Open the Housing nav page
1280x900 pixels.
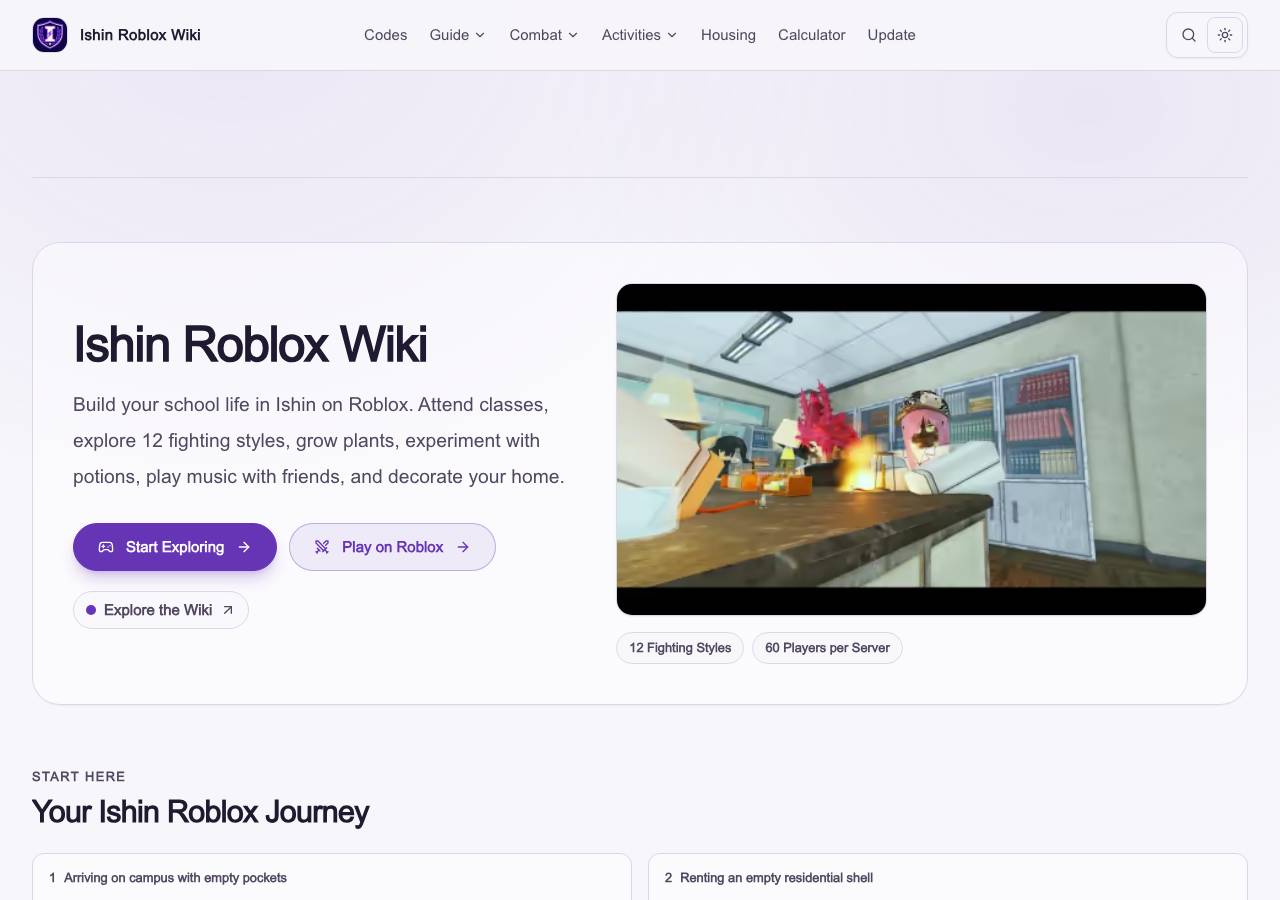point(728,35)
